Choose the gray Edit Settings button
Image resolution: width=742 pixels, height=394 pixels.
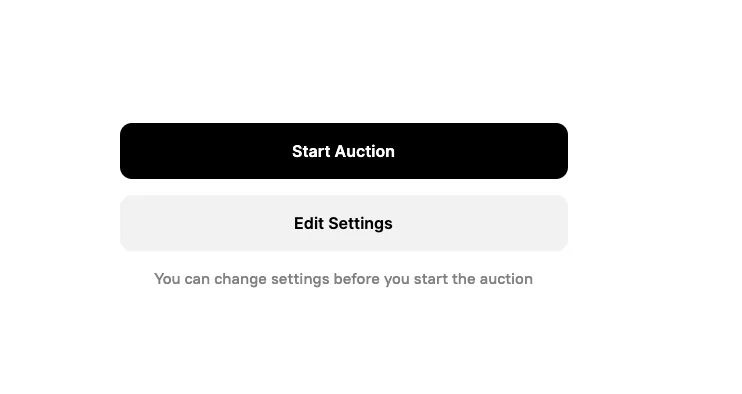tap(344, 223)
